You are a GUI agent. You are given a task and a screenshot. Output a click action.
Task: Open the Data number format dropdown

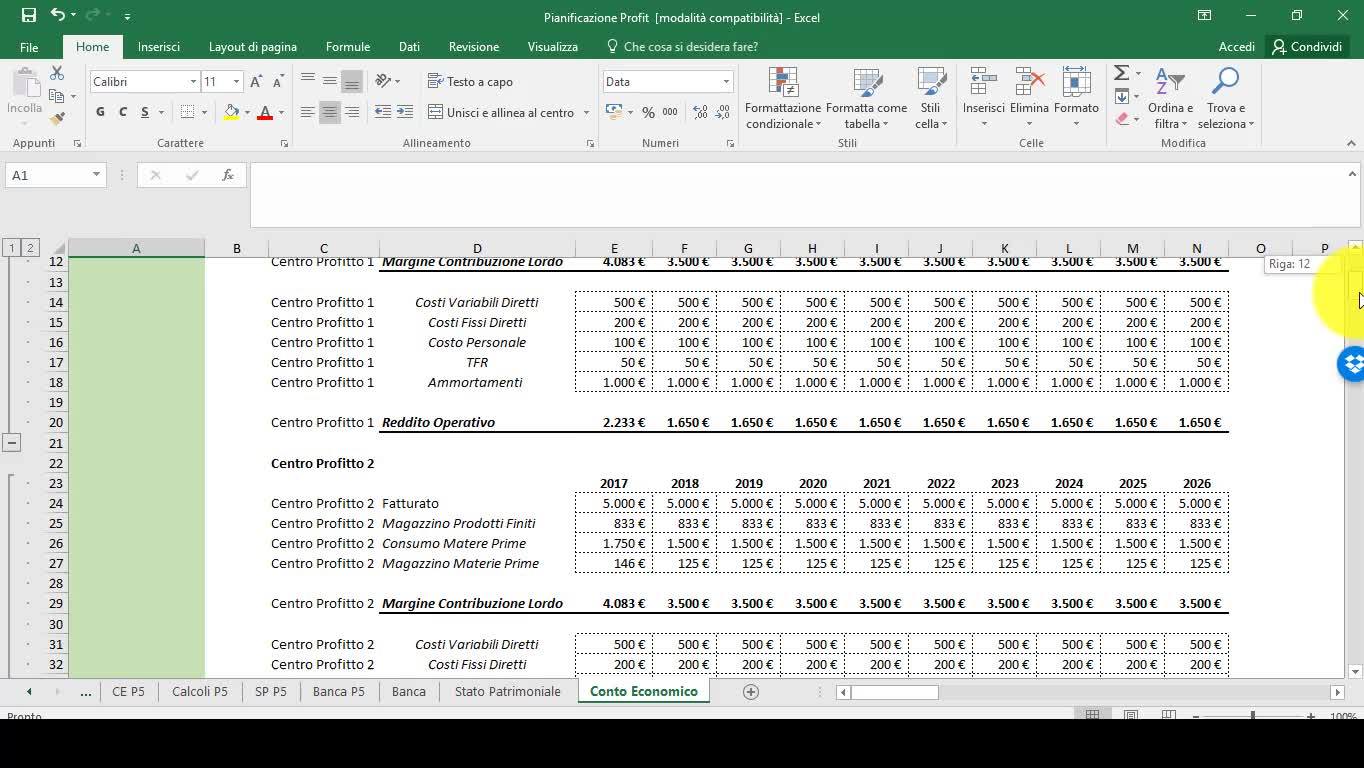click(726, 82)
